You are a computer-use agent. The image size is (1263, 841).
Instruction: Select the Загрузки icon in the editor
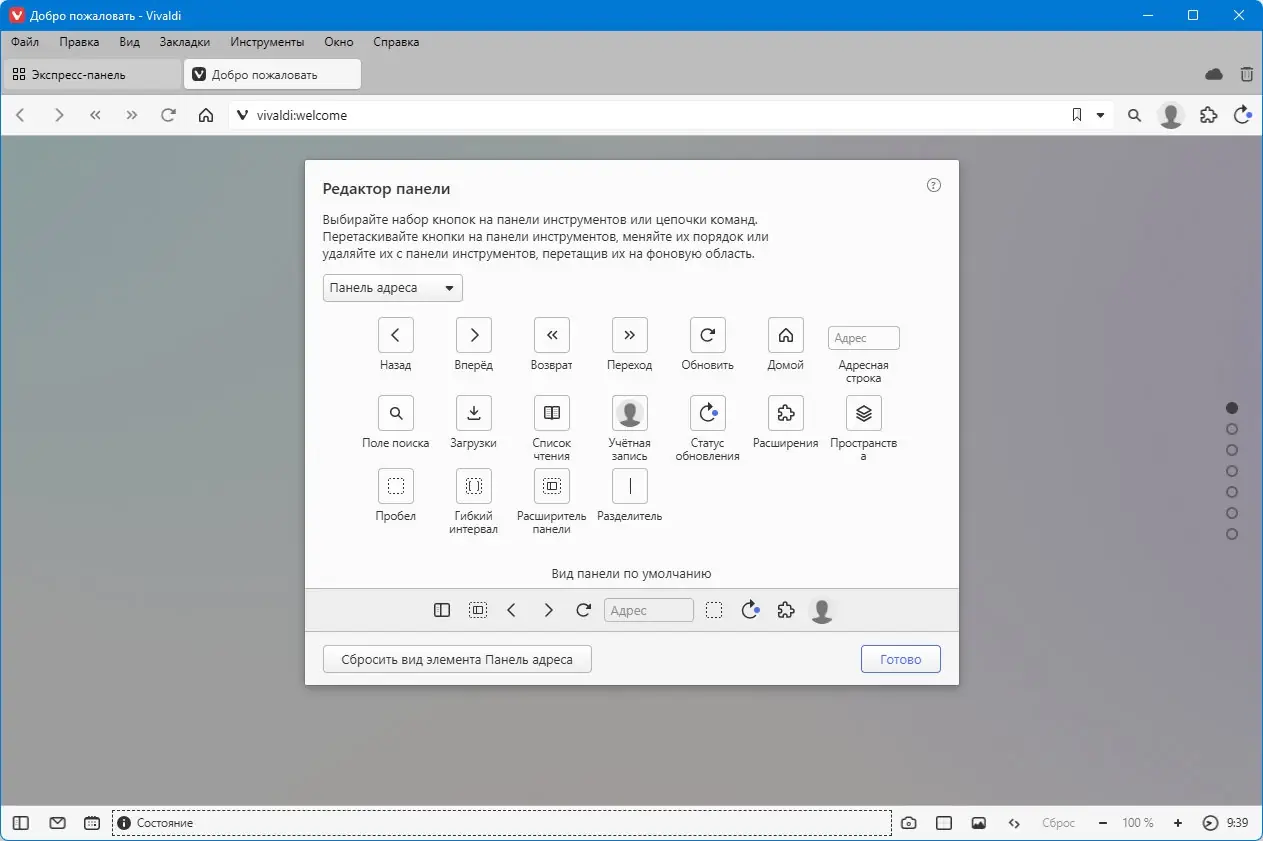click(473, 412)
